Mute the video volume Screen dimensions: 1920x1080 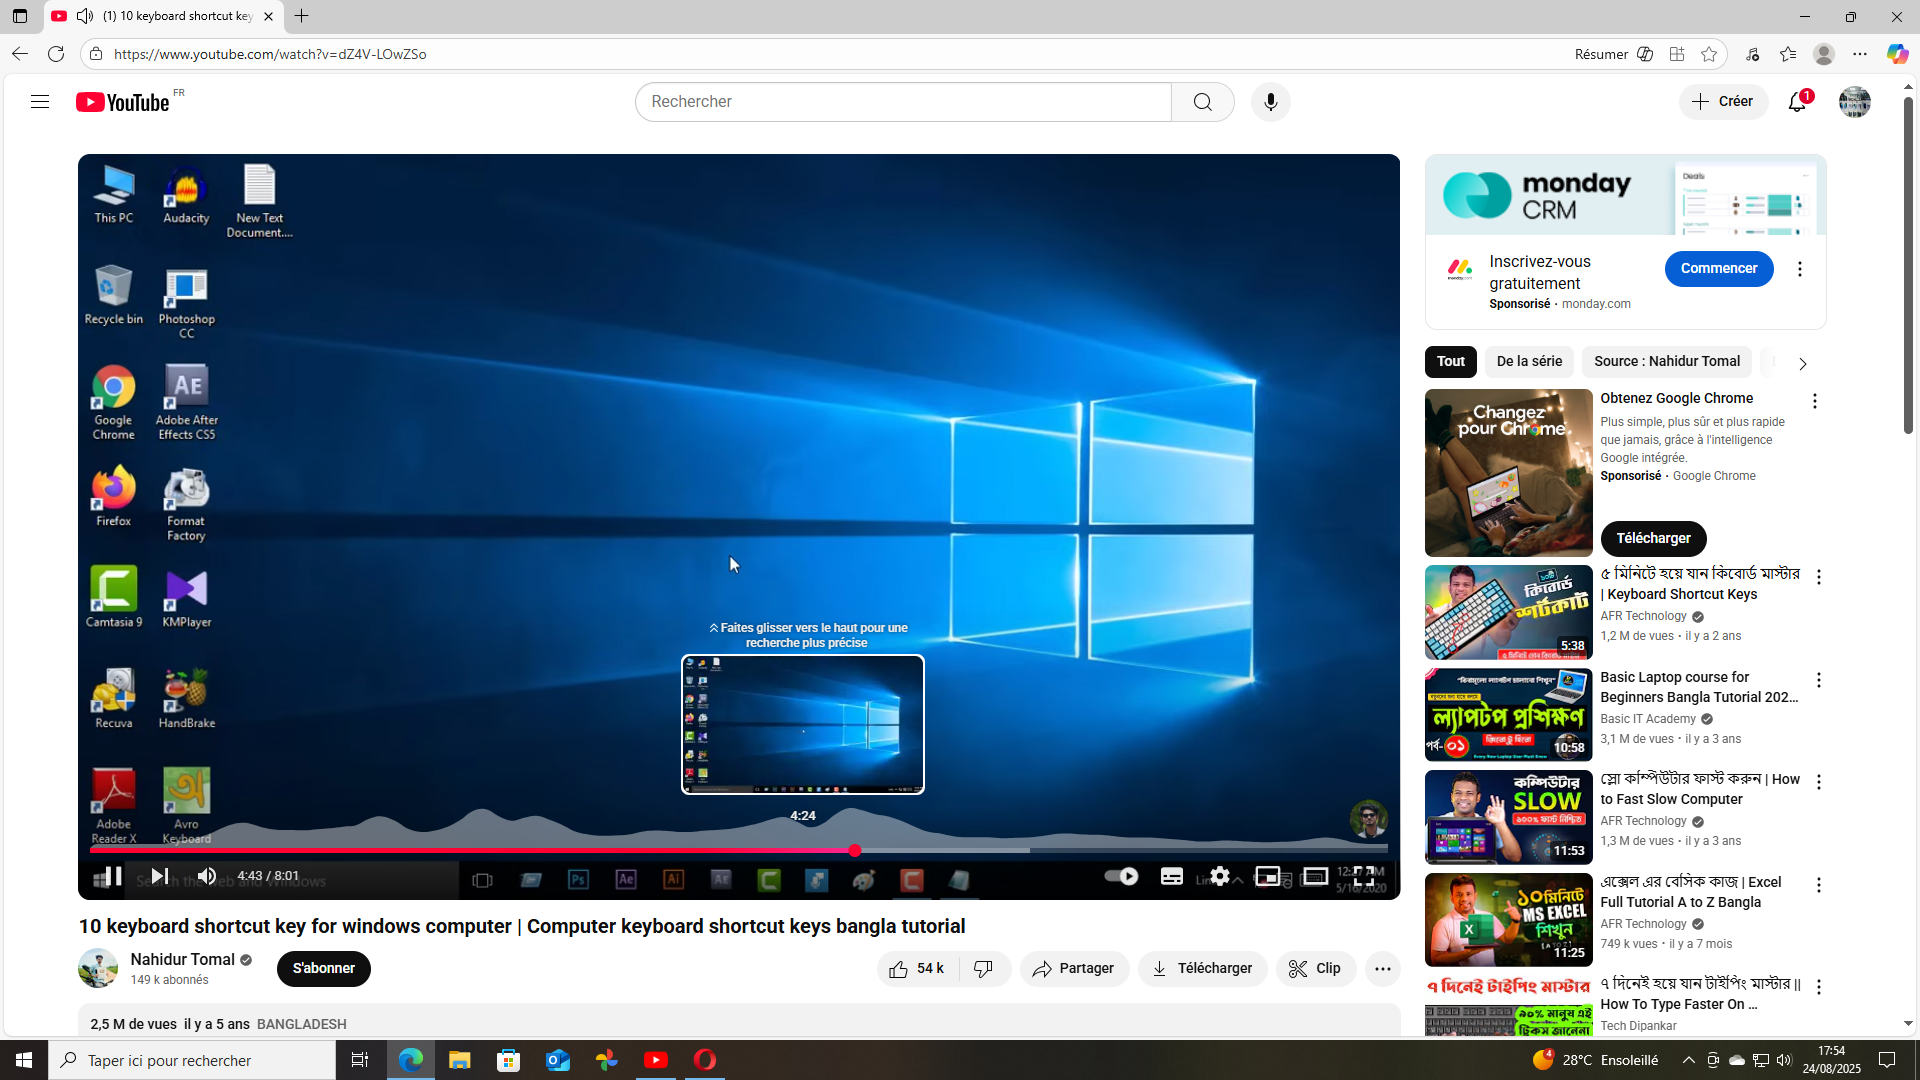[x=207, y=876]
